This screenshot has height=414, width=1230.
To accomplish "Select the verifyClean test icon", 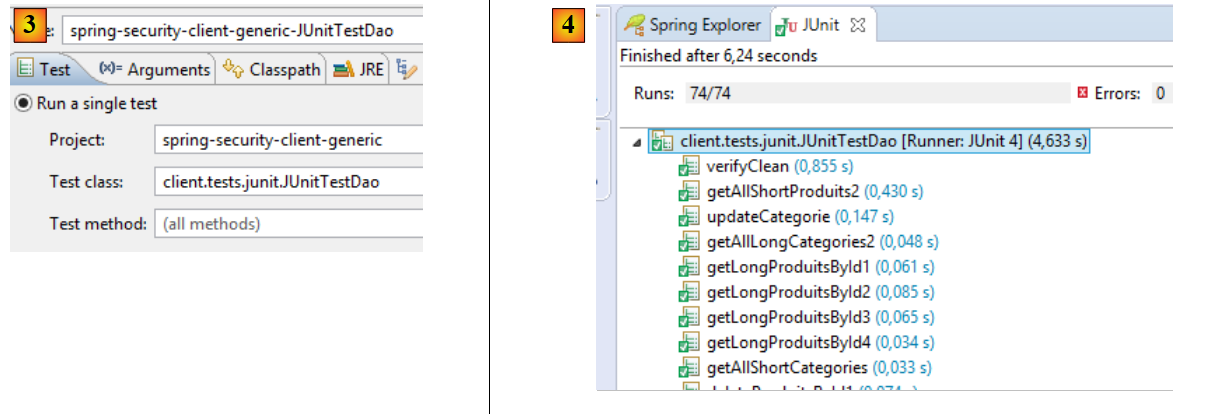I will click(x=688, y=167).
